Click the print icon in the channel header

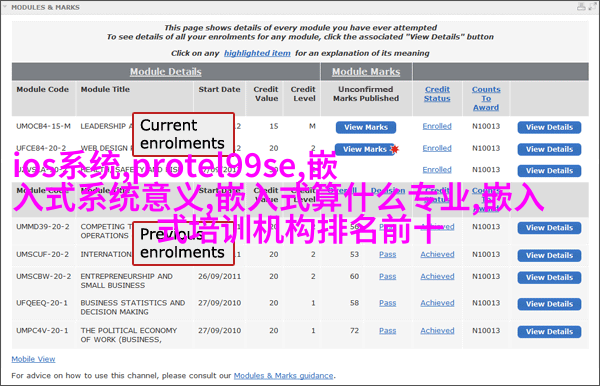[x=581, y=7]
